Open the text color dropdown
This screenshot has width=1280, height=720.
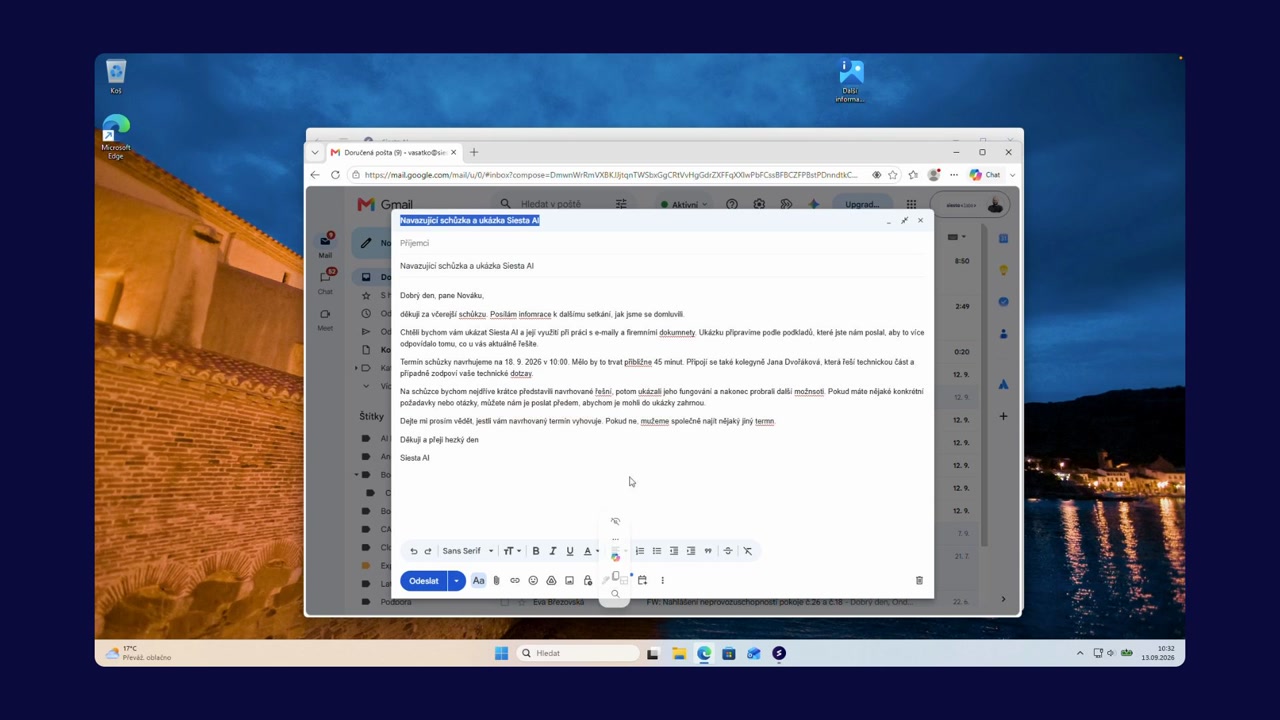(591, 551)
